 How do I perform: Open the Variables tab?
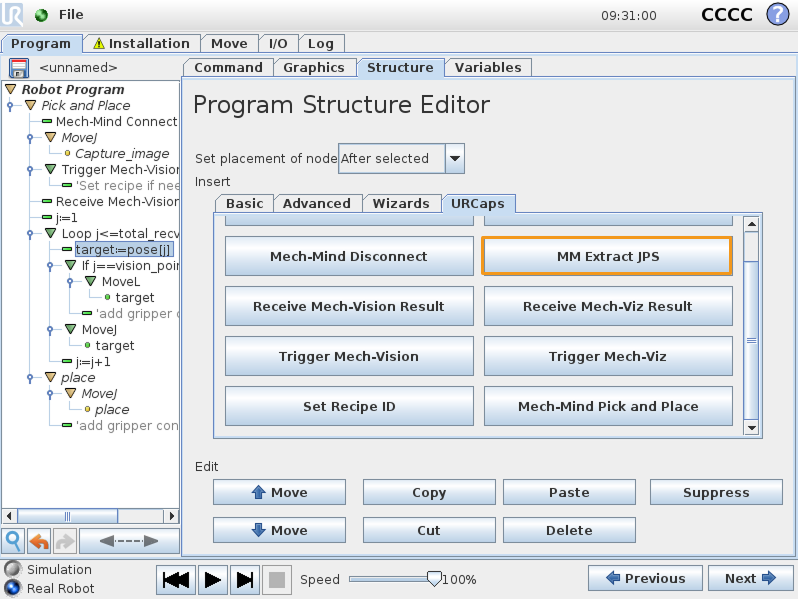488,68
